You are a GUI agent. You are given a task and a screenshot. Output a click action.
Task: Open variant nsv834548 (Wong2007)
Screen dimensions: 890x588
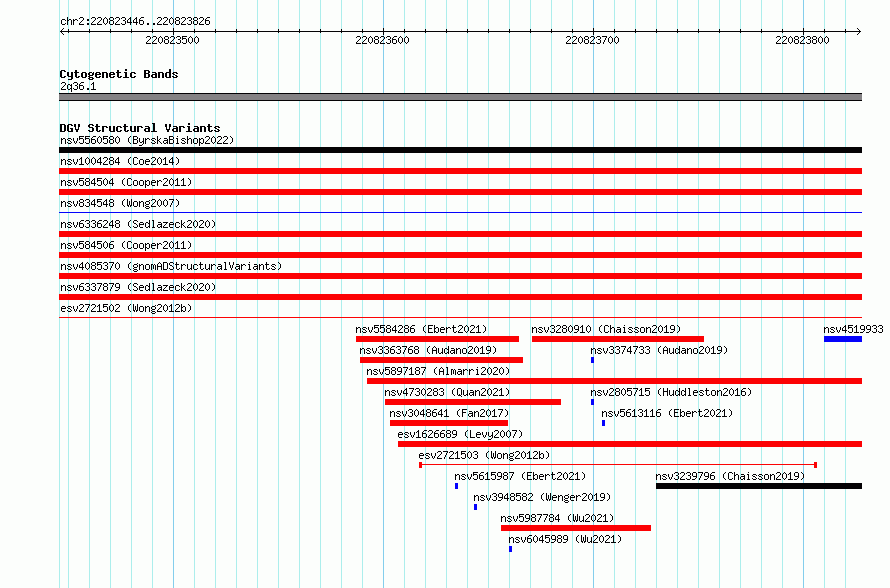click(120, 203)
